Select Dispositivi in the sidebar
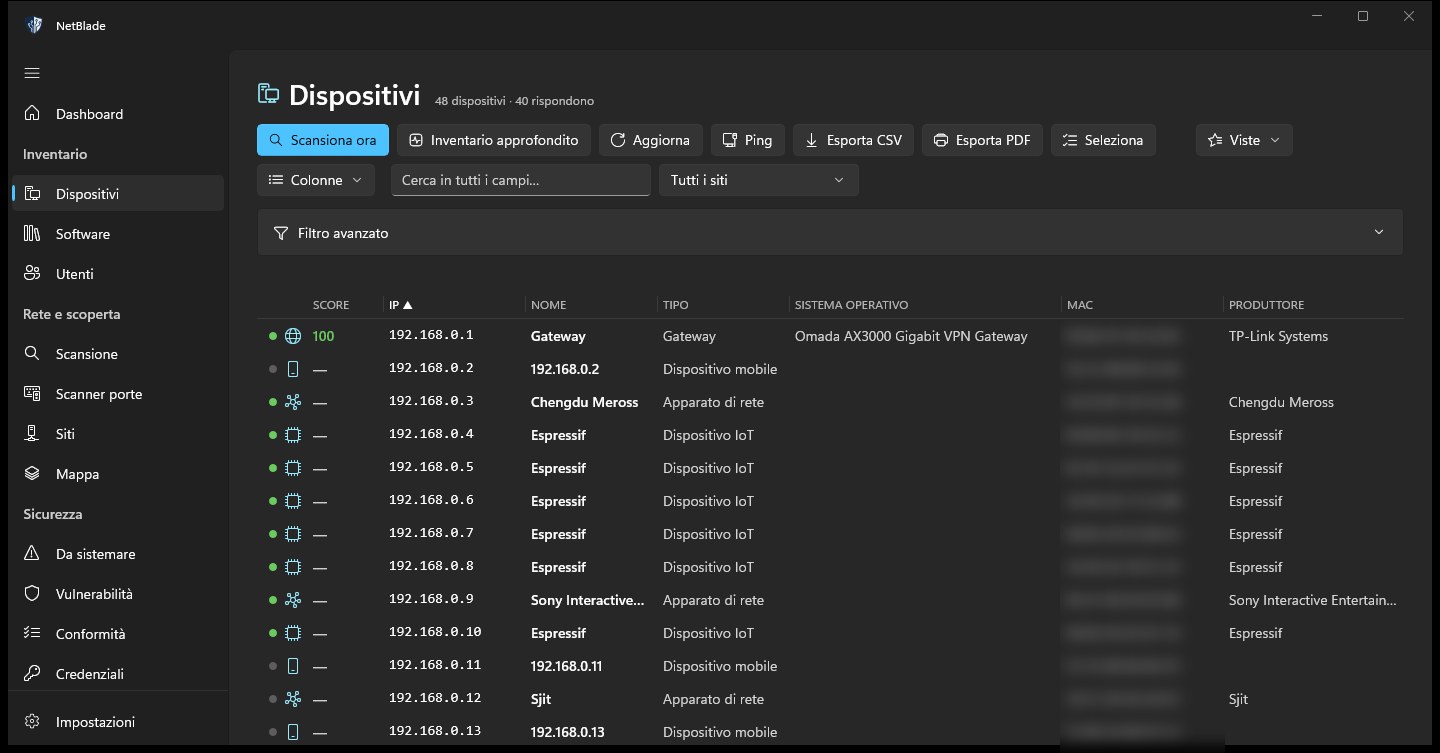Image resolution: width=1440 pixels, height=753 pixels. pos(116,194)
